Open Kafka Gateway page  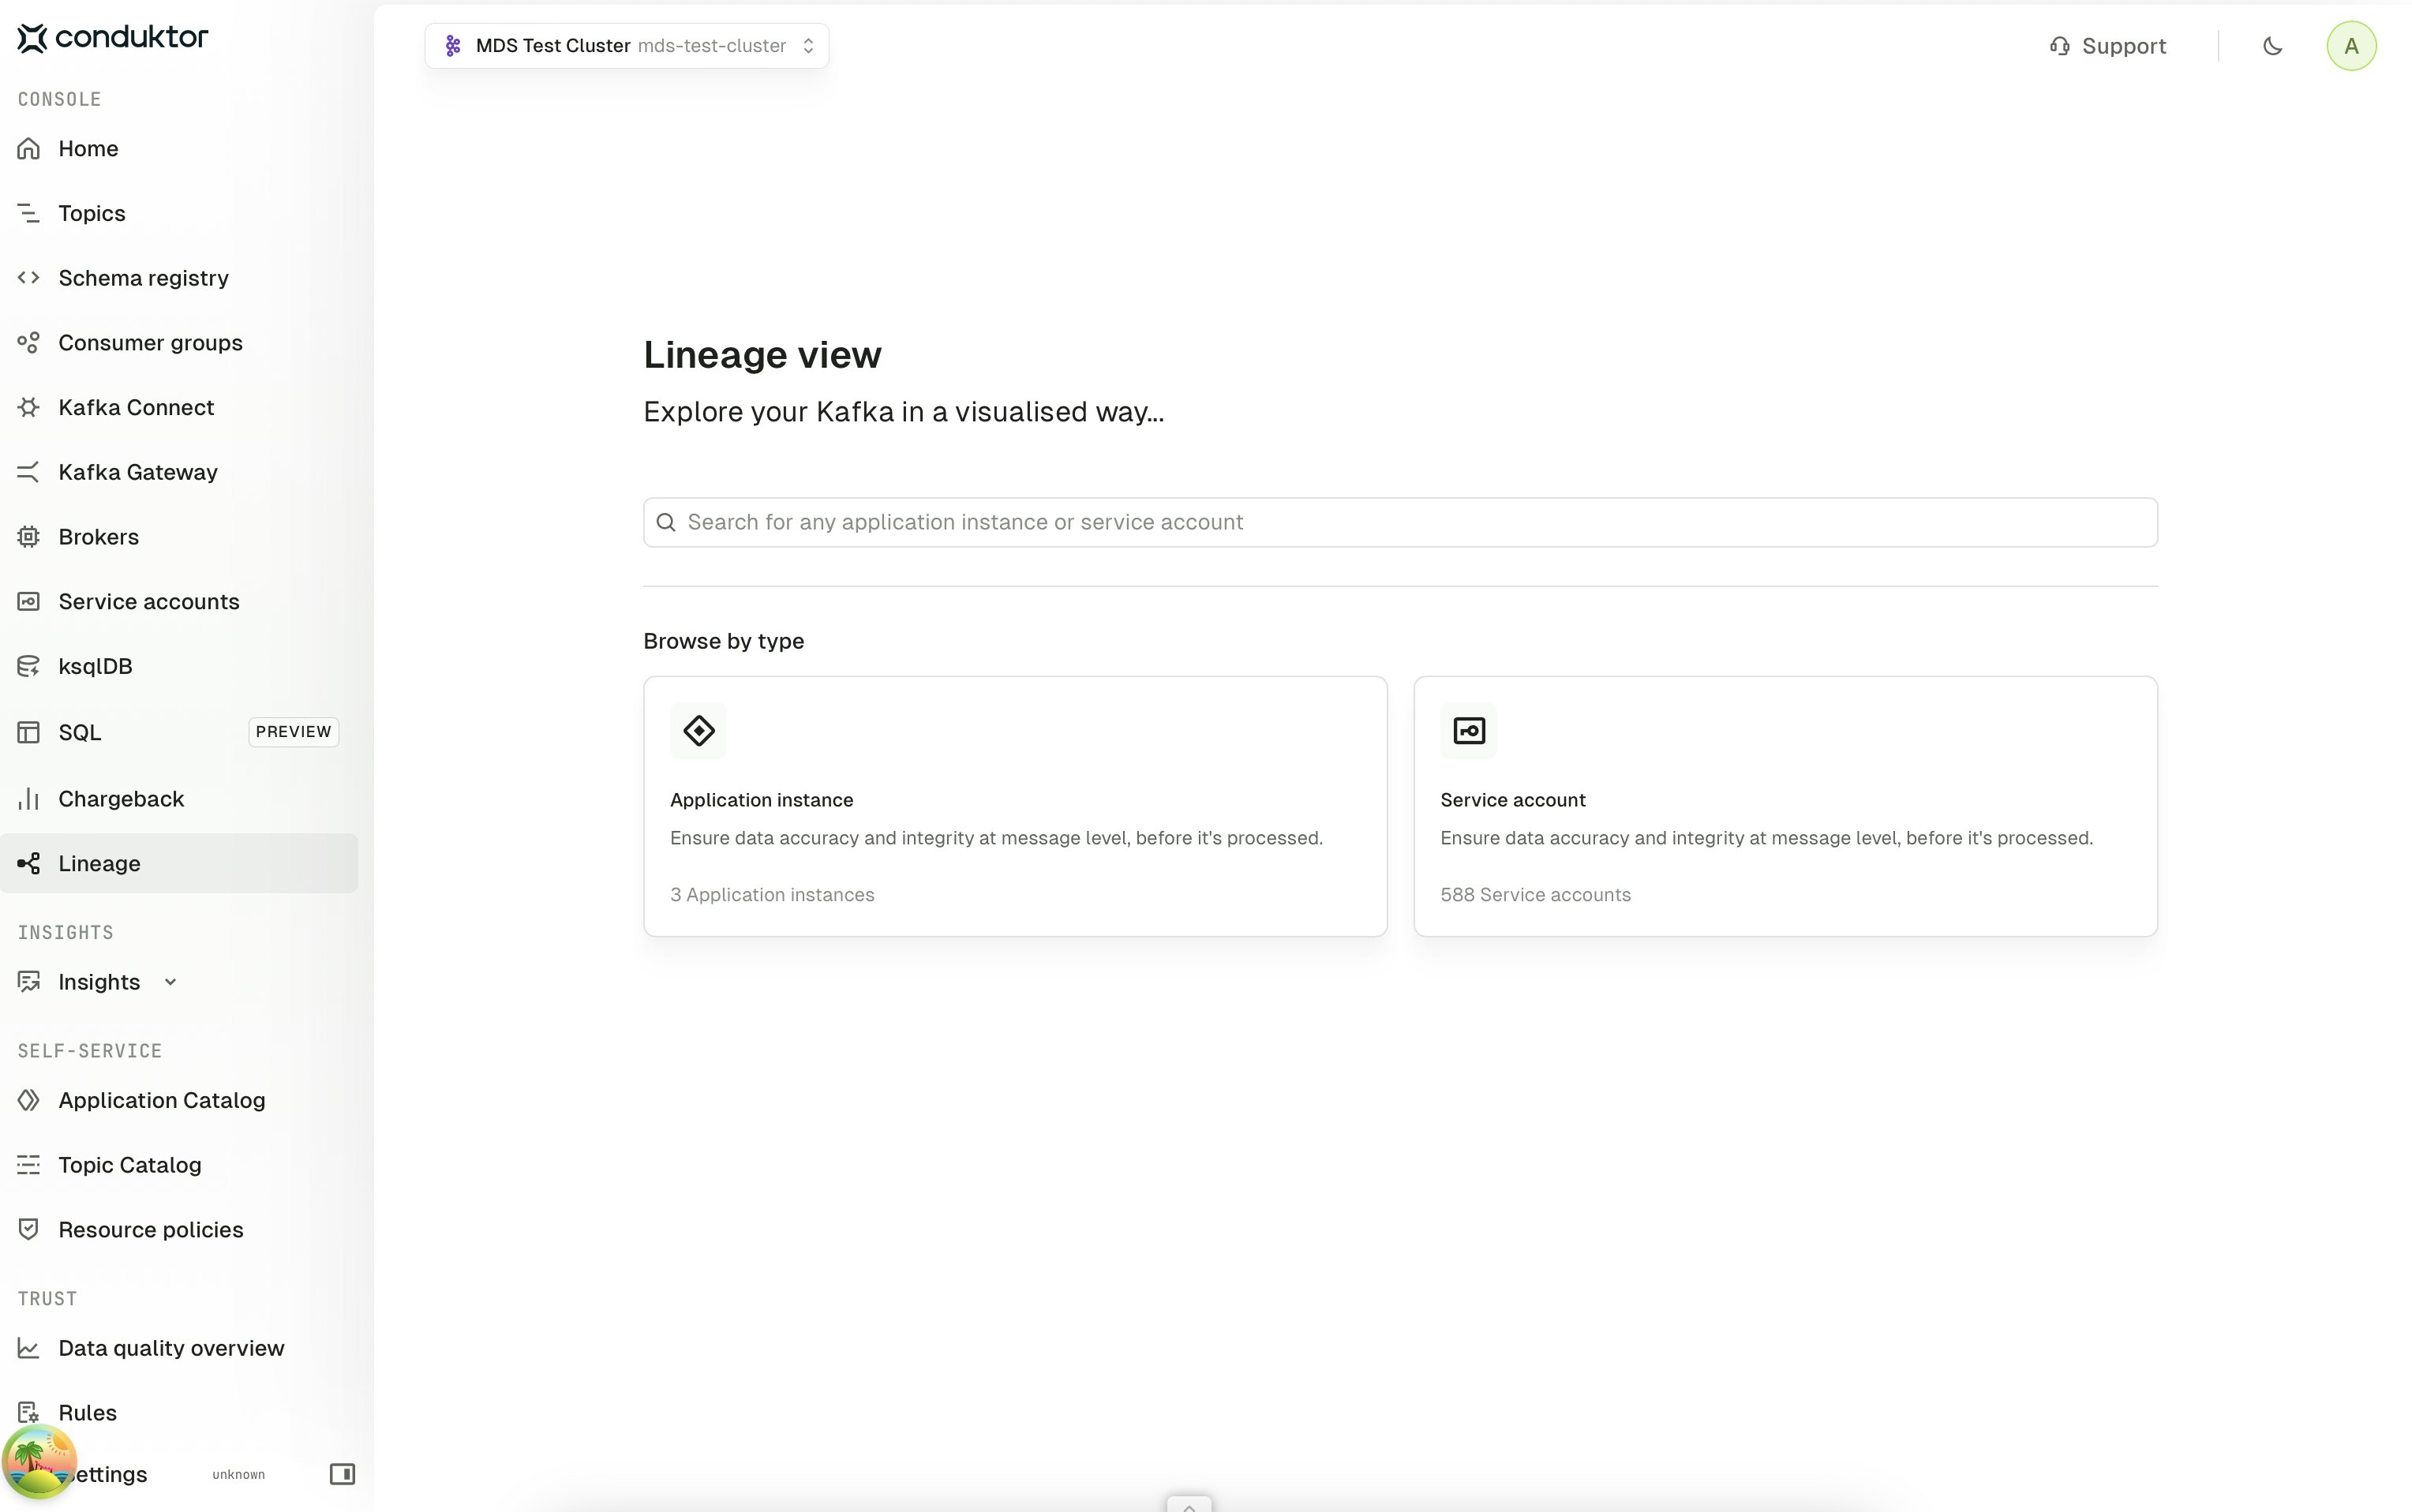179,472
